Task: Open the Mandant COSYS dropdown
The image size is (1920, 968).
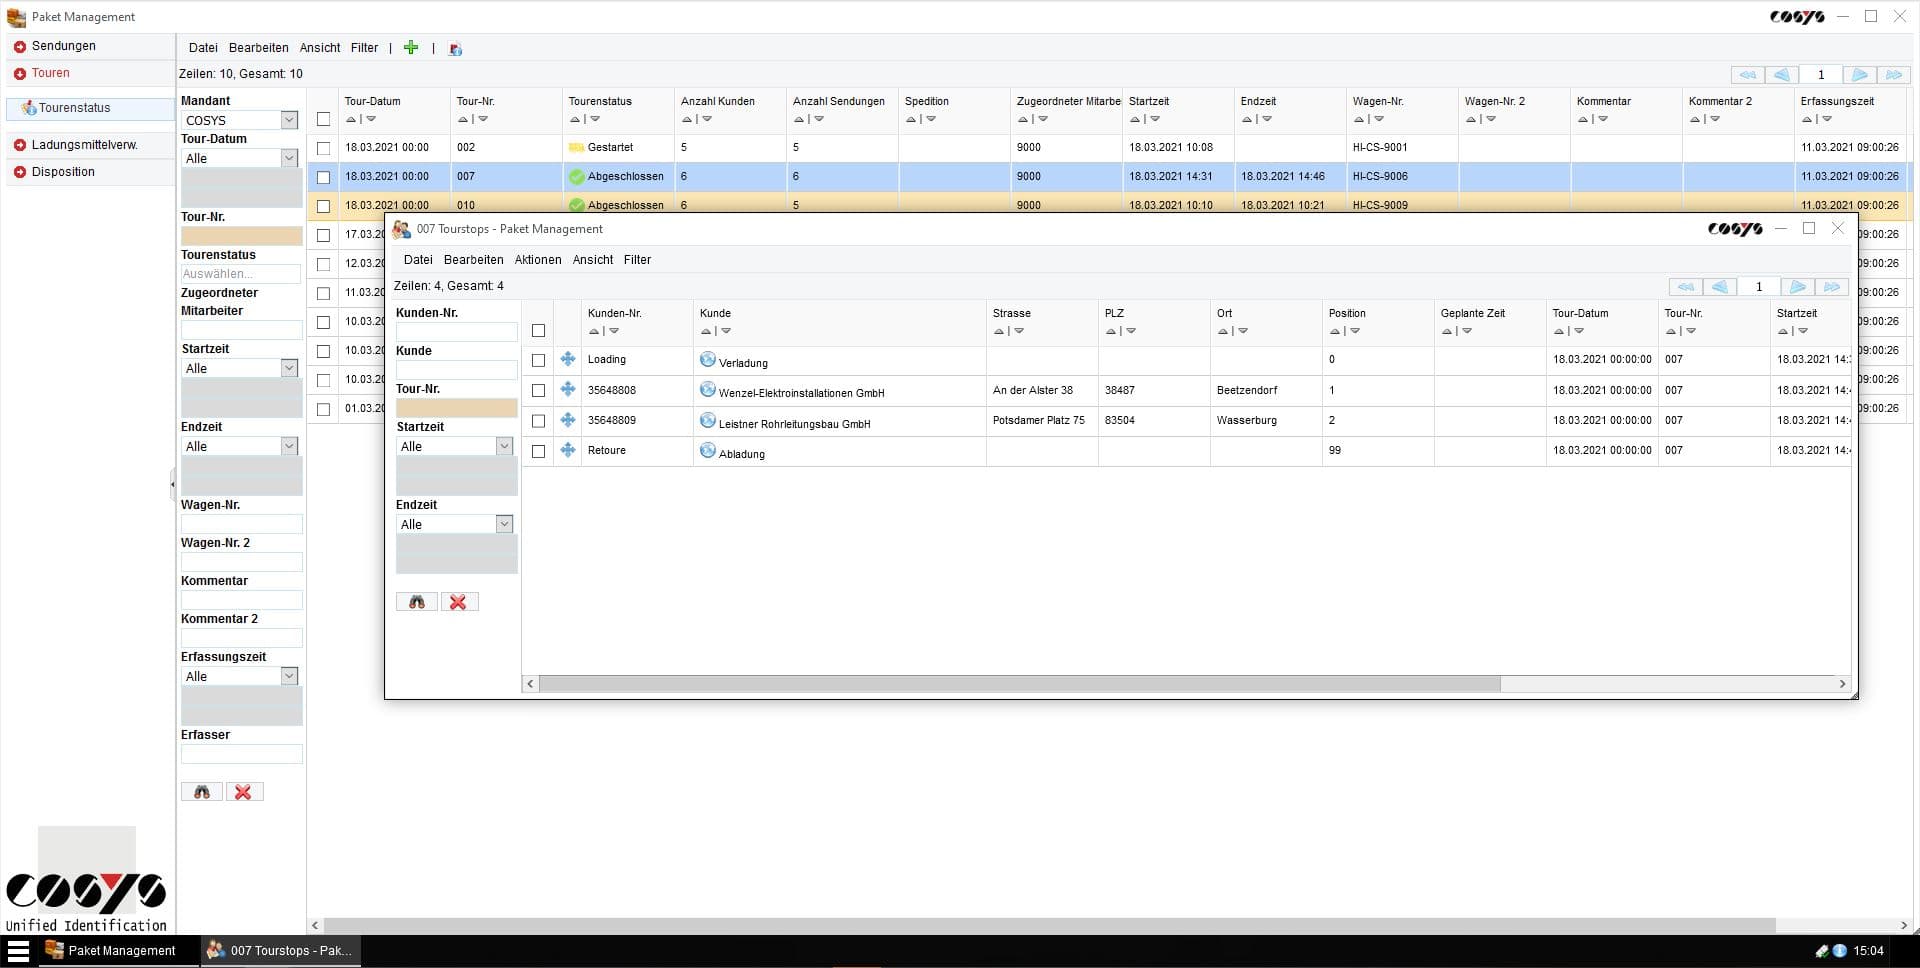Action: click(289, 119)
